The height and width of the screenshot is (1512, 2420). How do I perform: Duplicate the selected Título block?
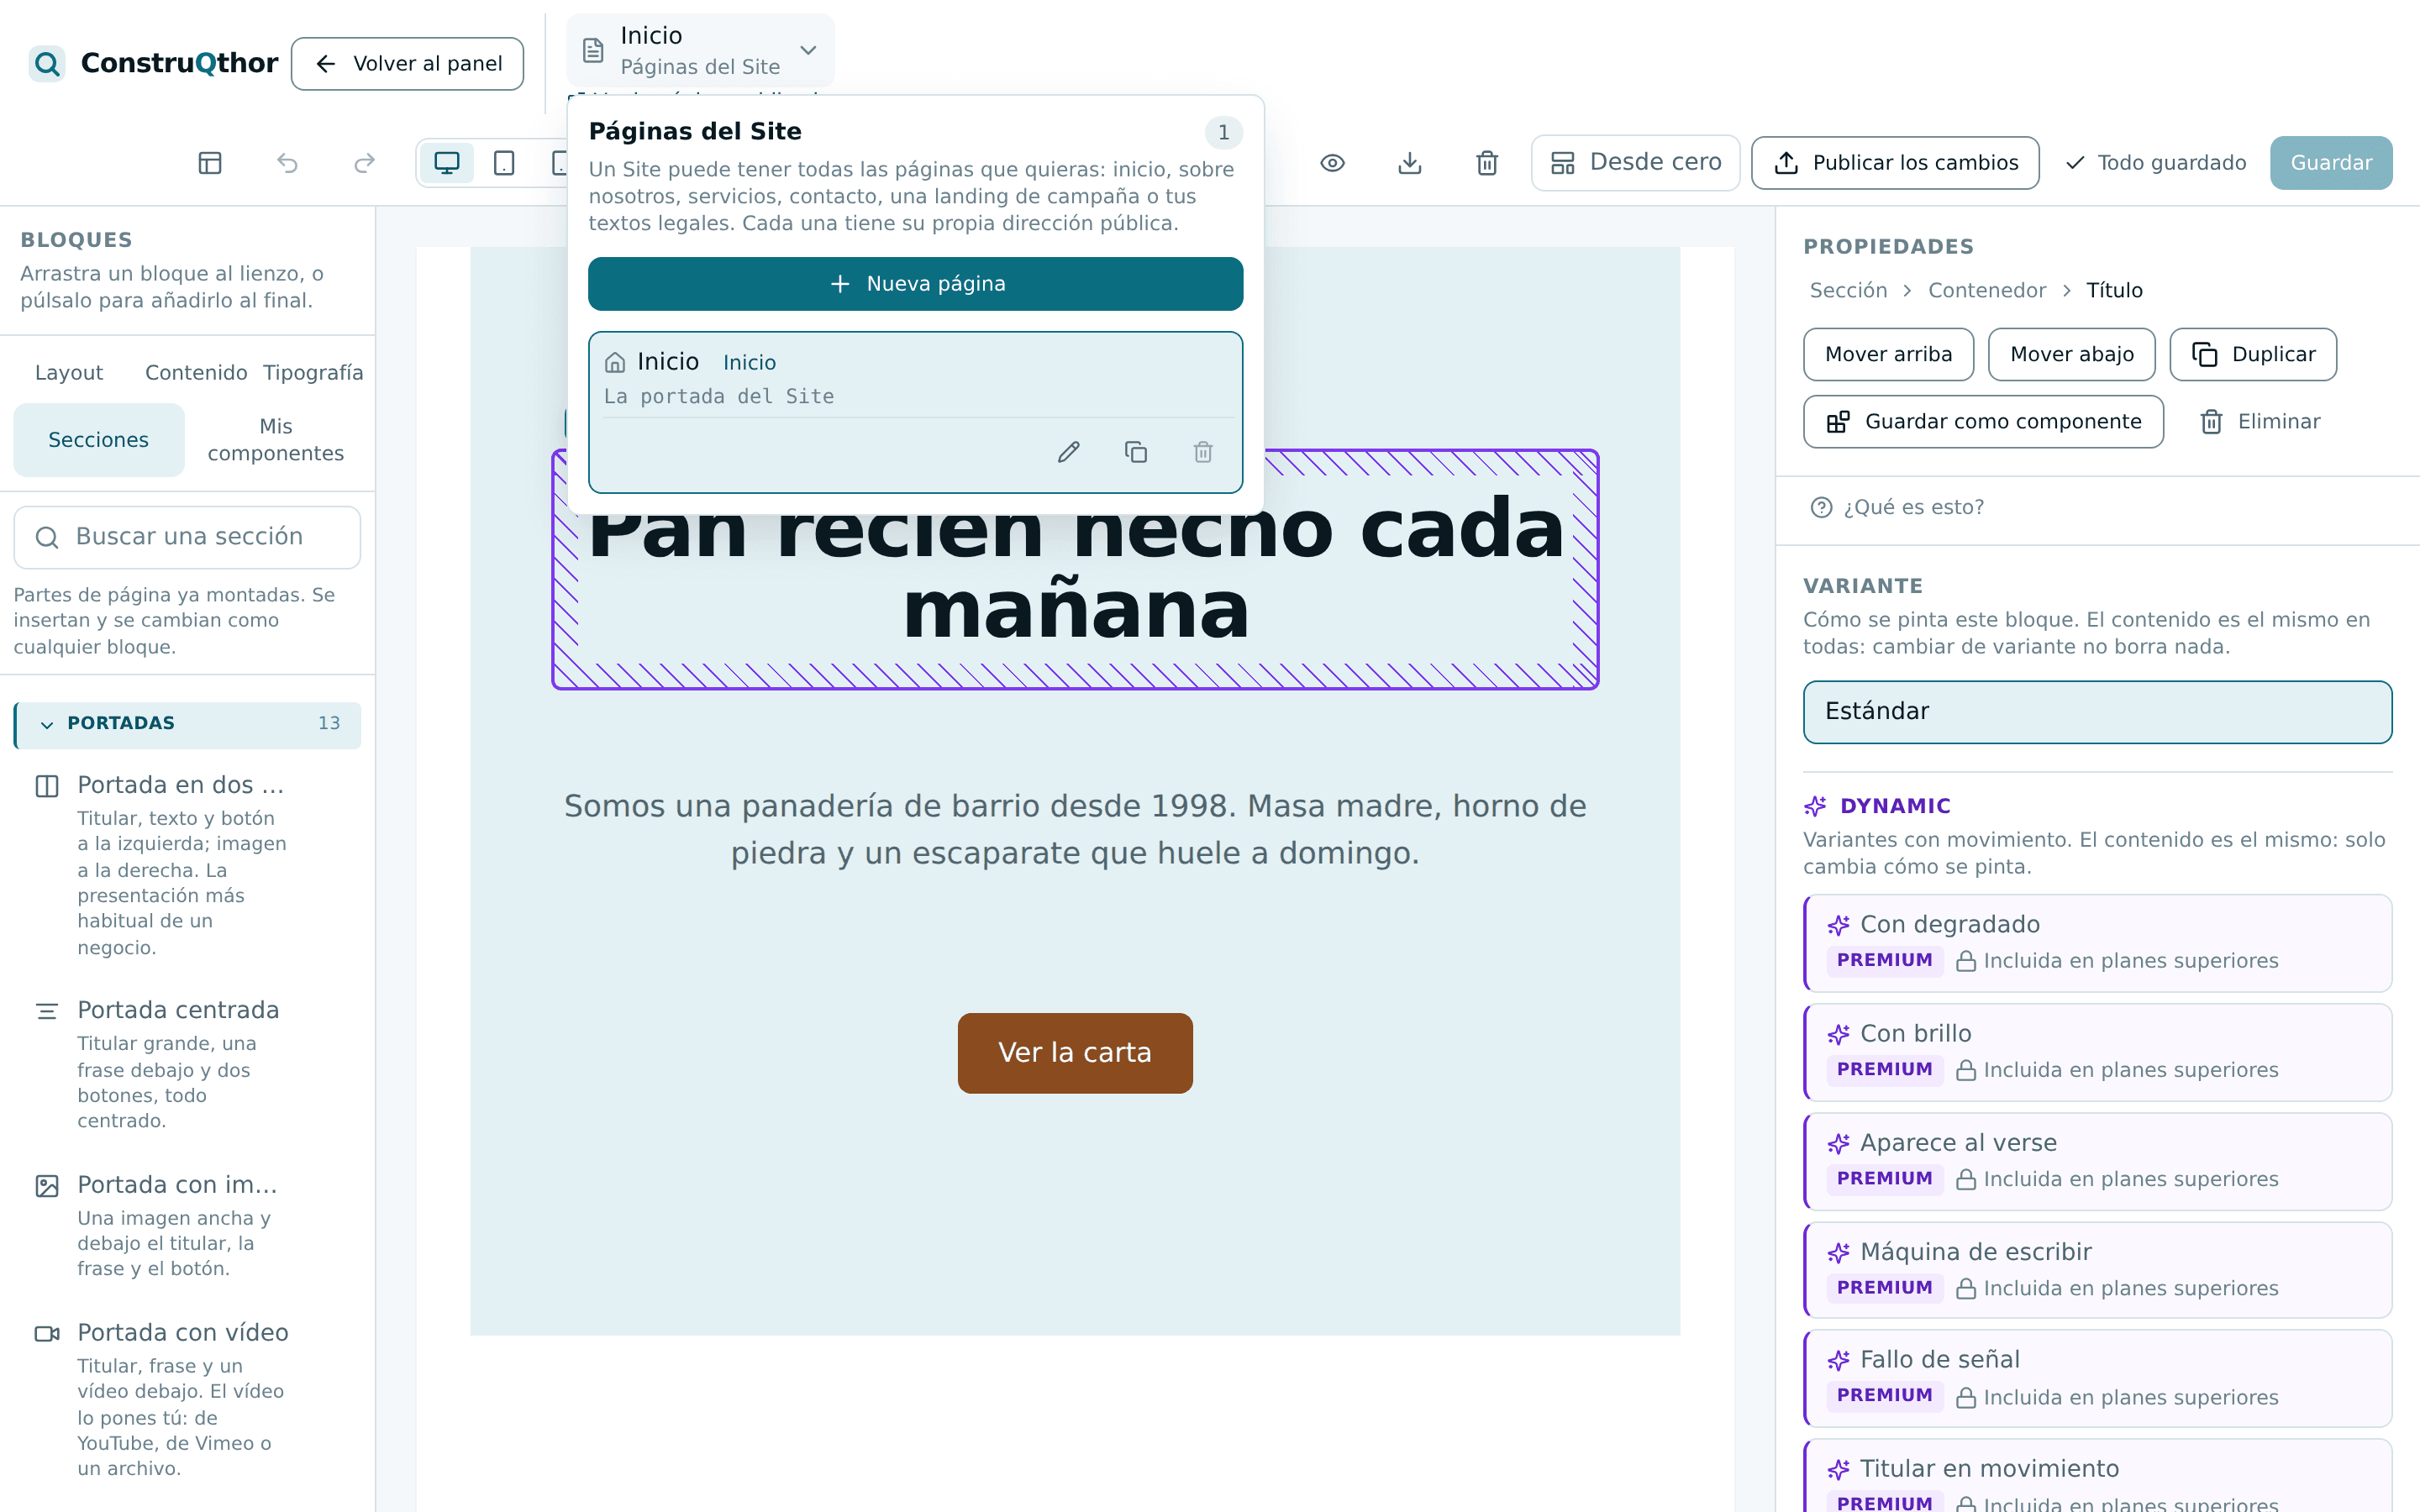[x=2253, y=354]
